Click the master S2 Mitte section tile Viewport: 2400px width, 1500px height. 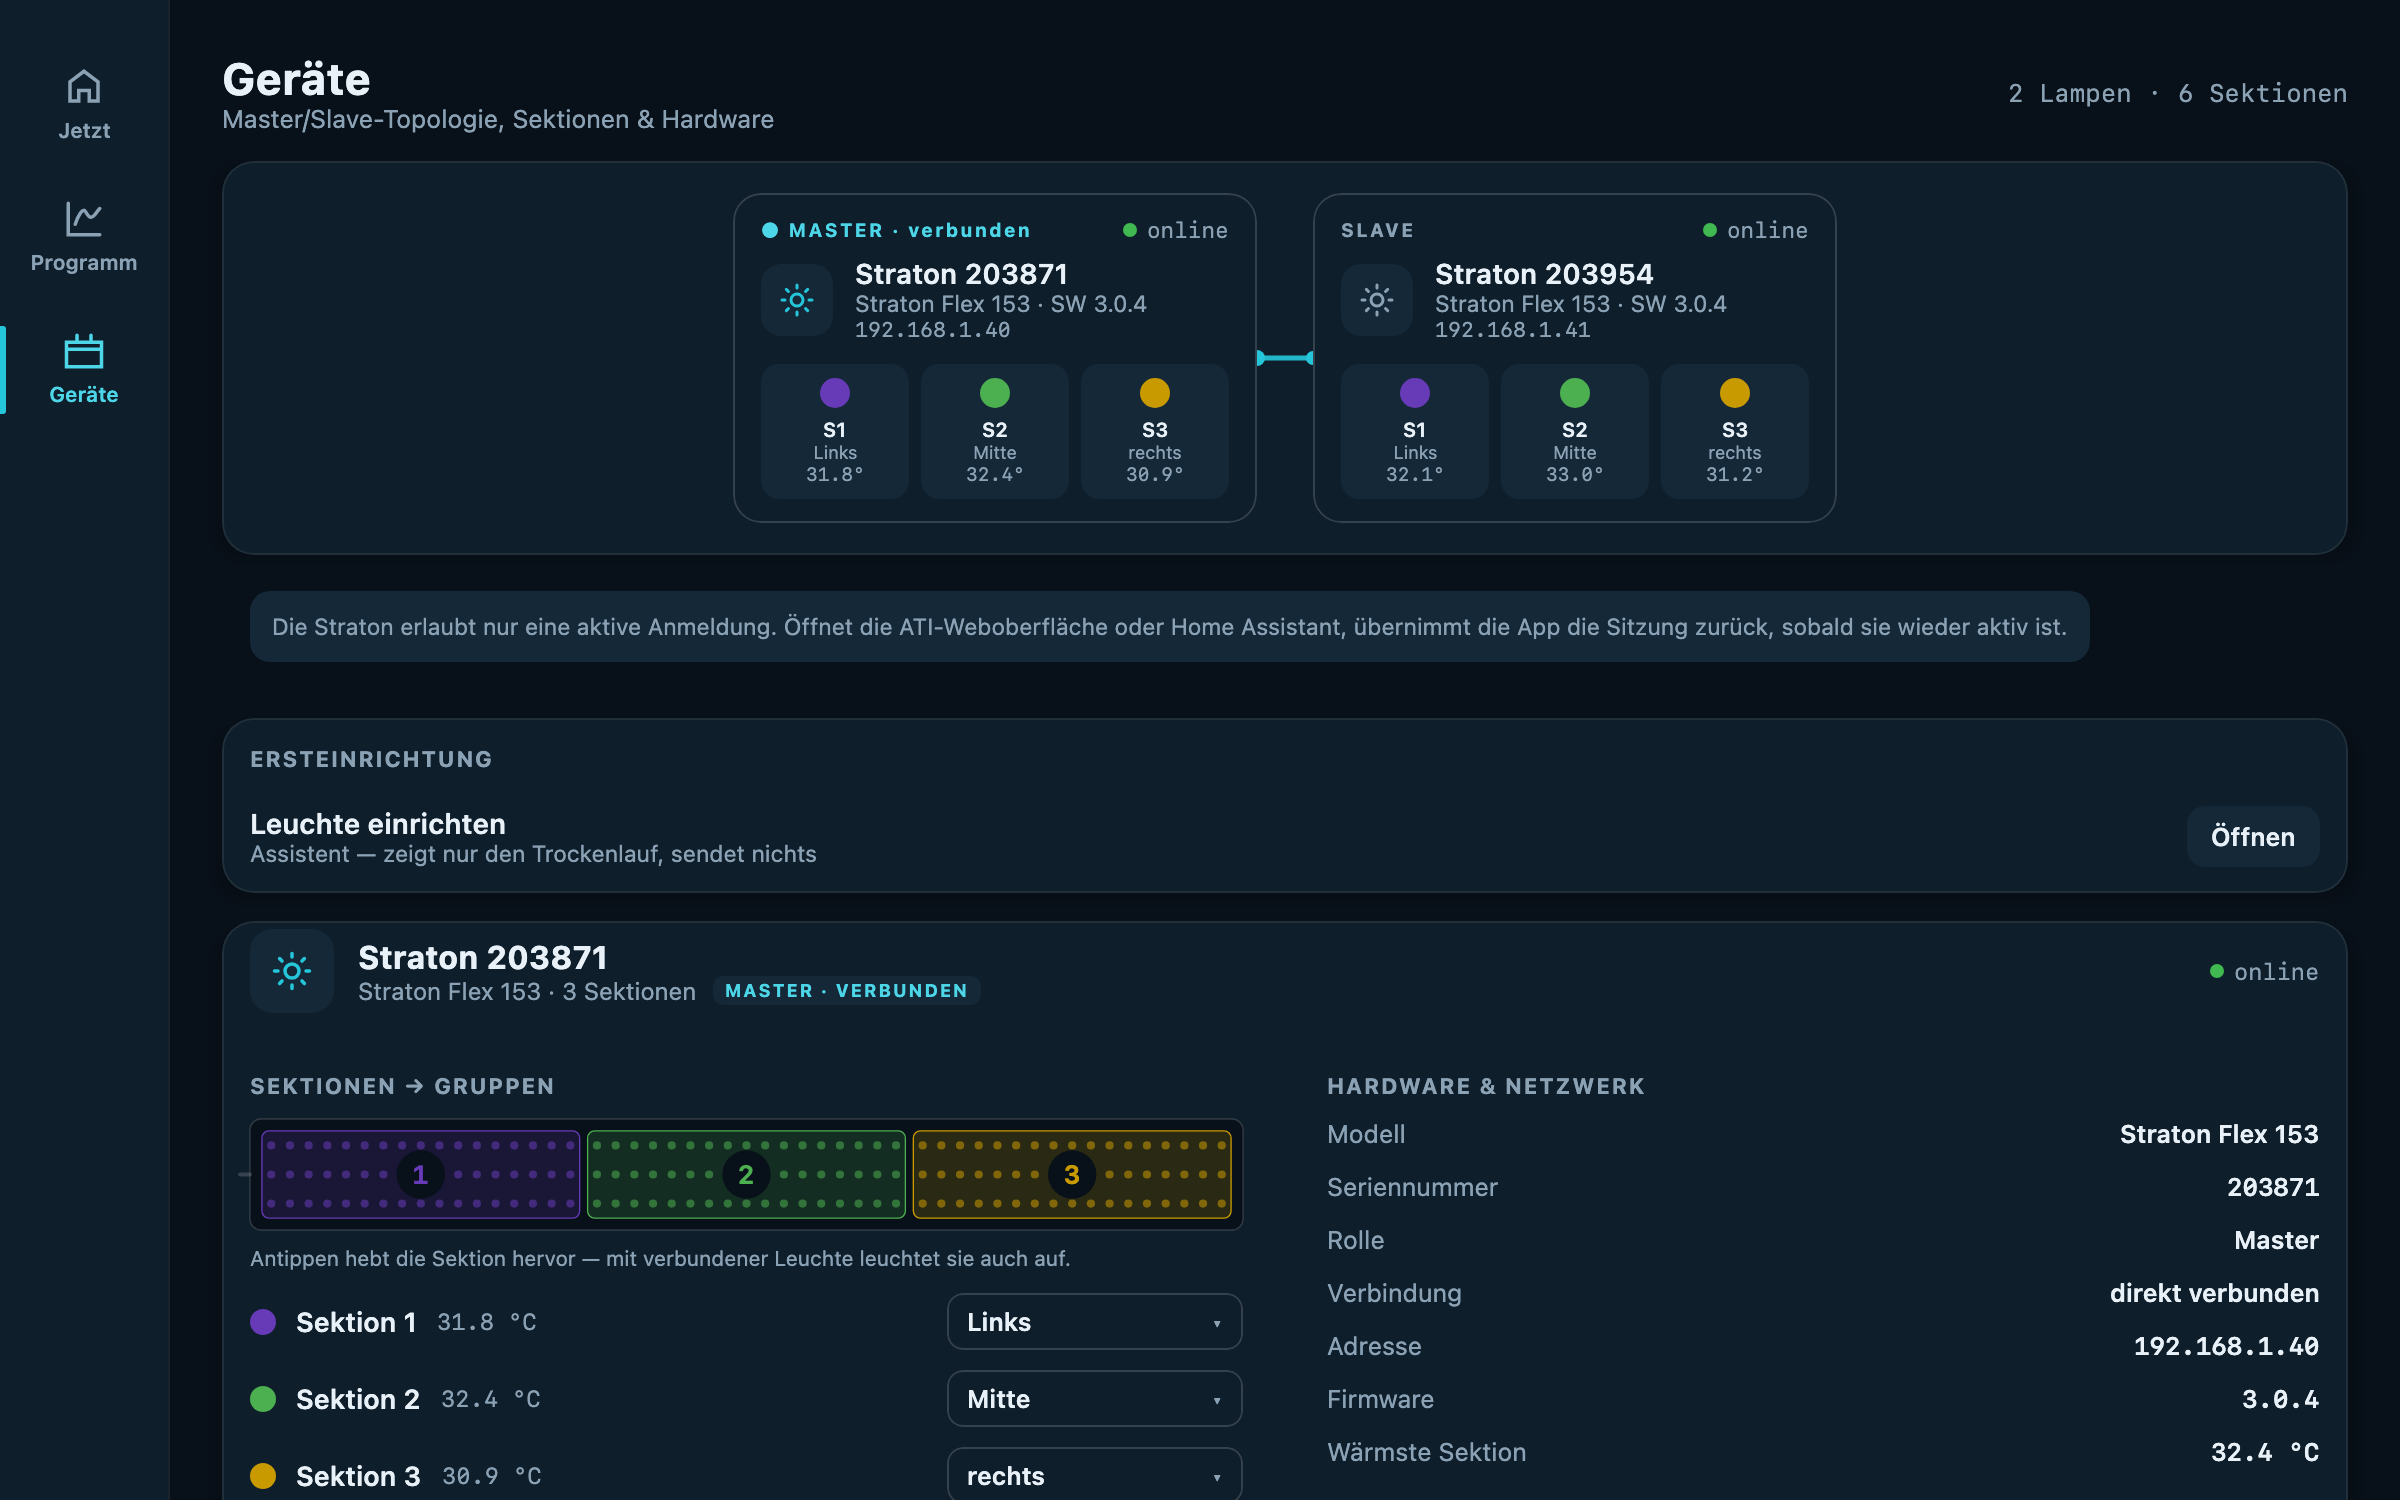pos(995,431)
